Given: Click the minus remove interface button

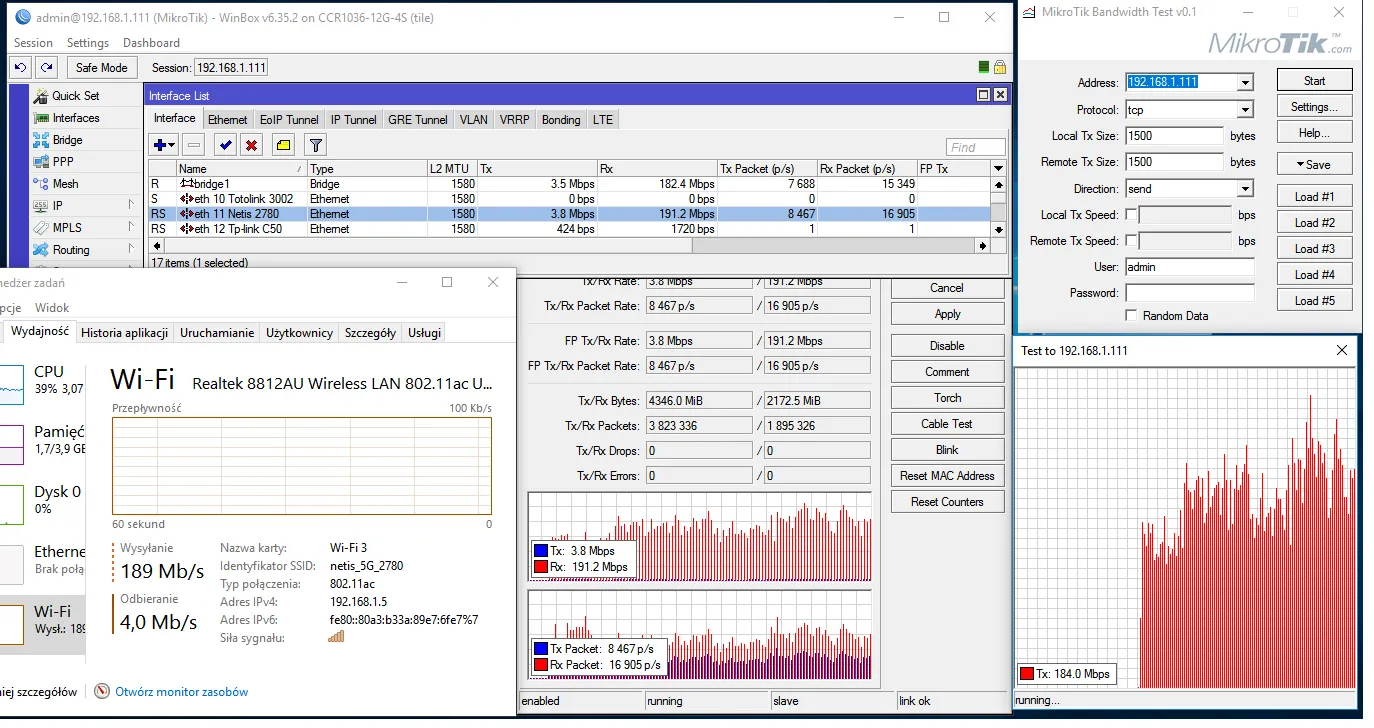Looking at the screenshot, I should coord(194,146).
